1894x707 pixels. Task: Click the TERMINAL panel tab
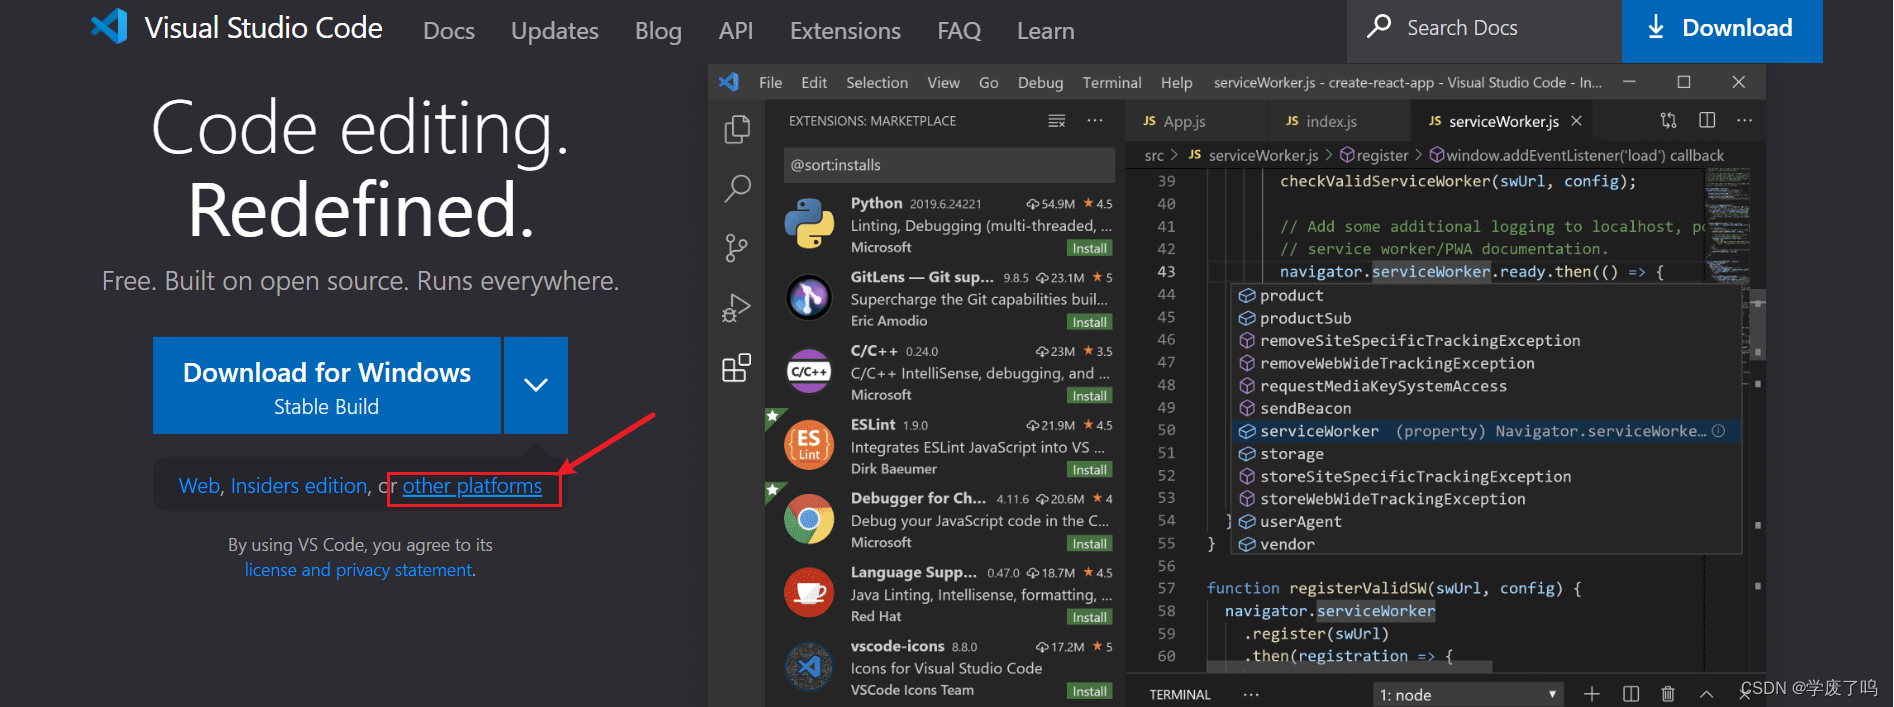coord(1180,694)
